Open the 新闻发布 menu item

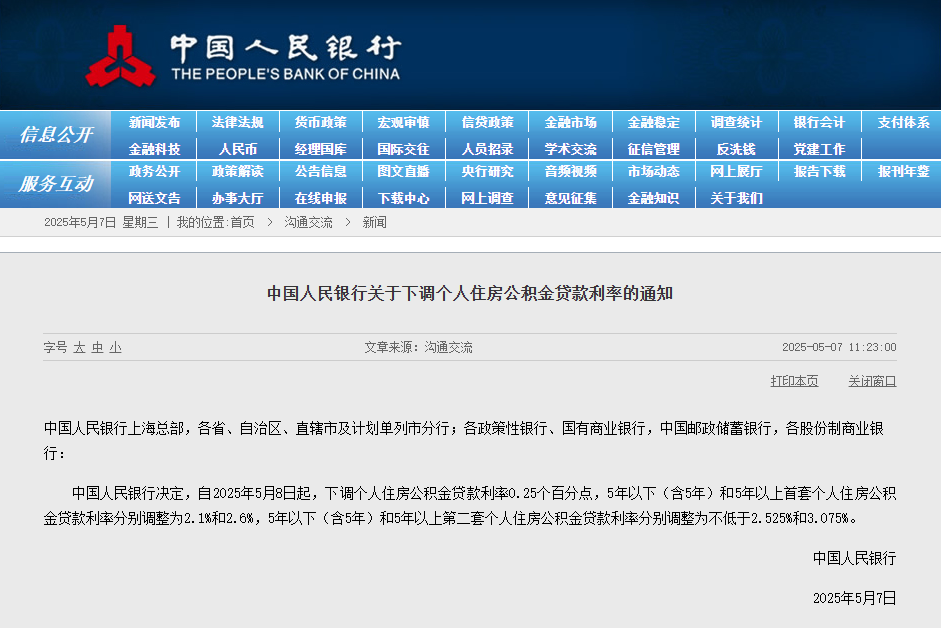[x=154, y=122]
